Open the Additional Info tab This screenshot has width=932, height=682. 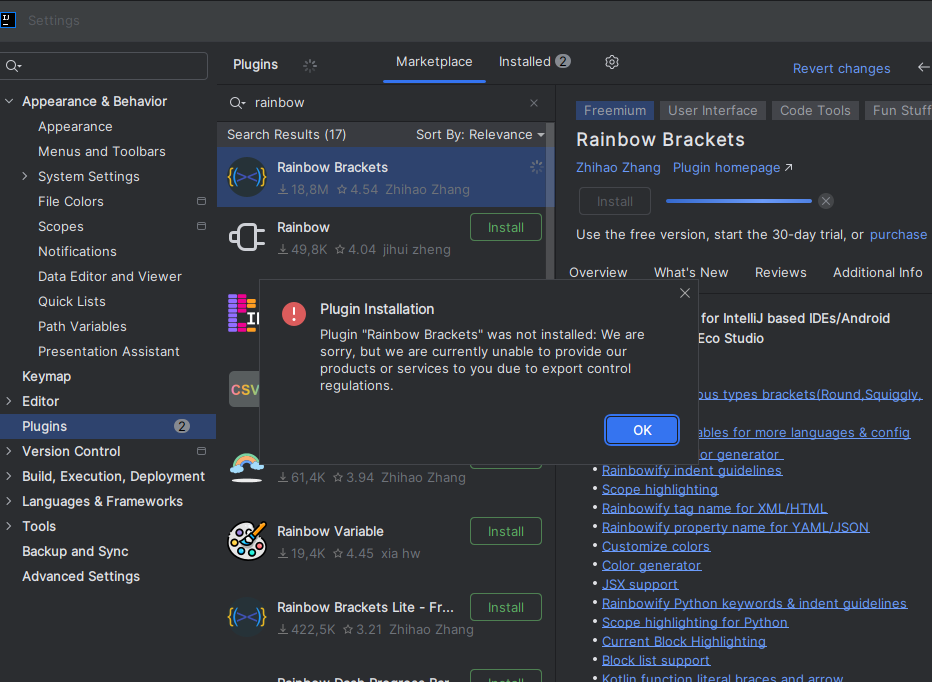[x=877, y=272]
